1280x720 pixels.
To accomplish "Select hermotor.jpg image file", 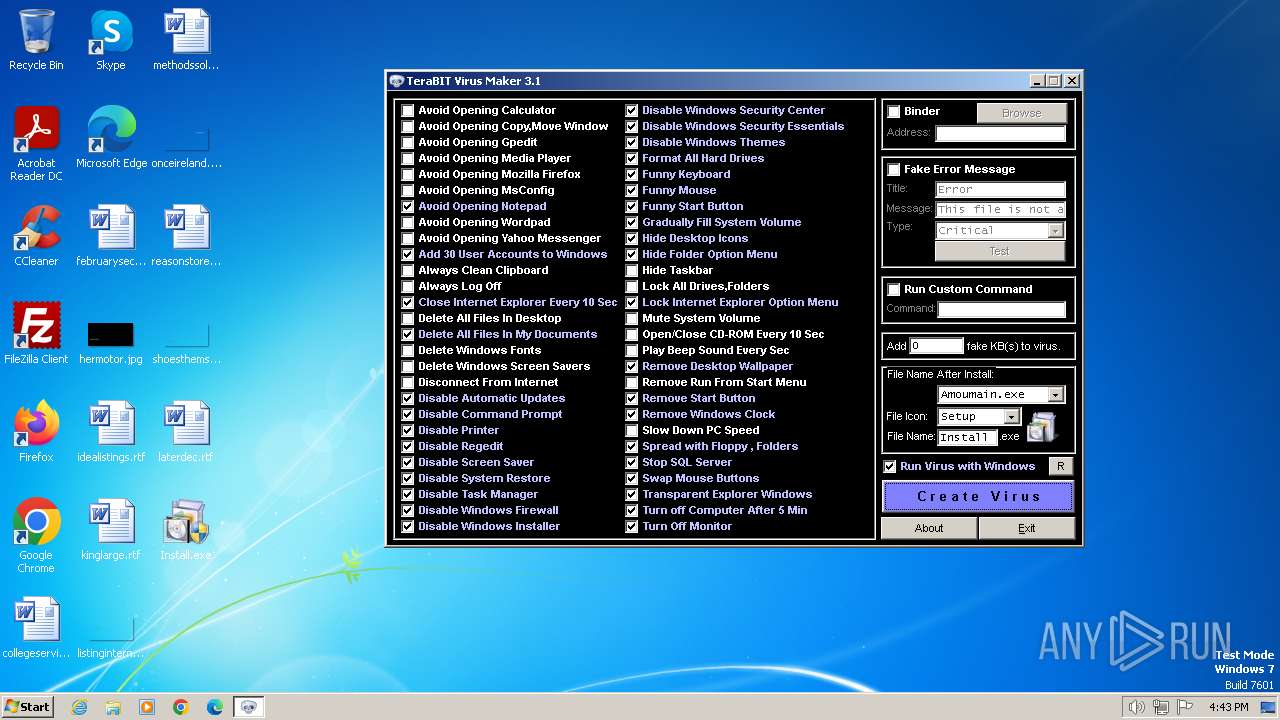I will point(110,340).
